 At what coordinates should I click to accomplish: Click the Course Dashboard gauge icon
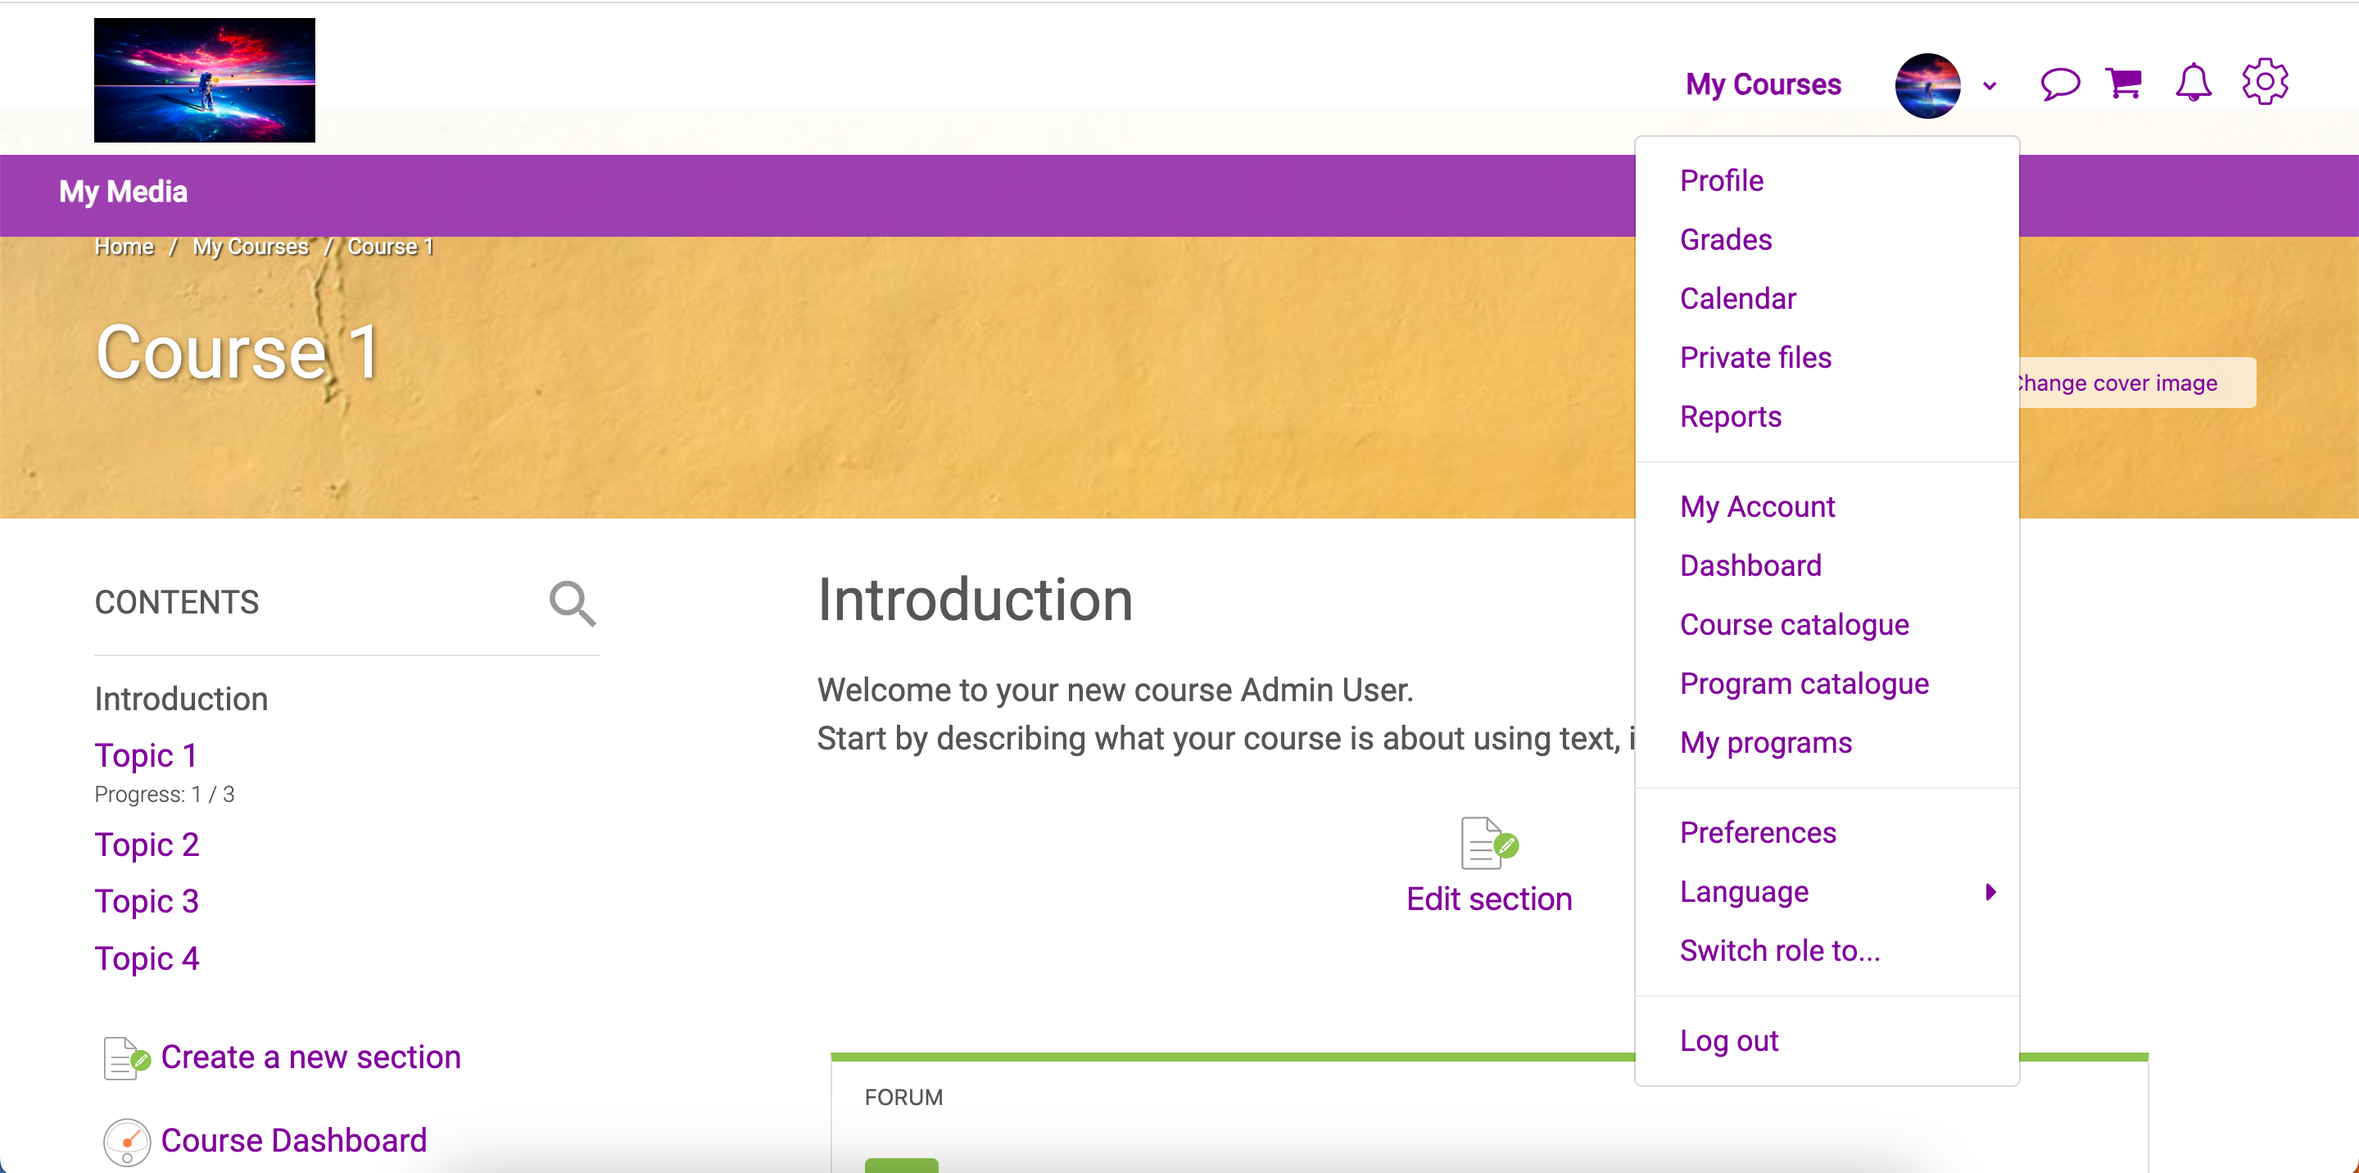[x=126, y=1141]
